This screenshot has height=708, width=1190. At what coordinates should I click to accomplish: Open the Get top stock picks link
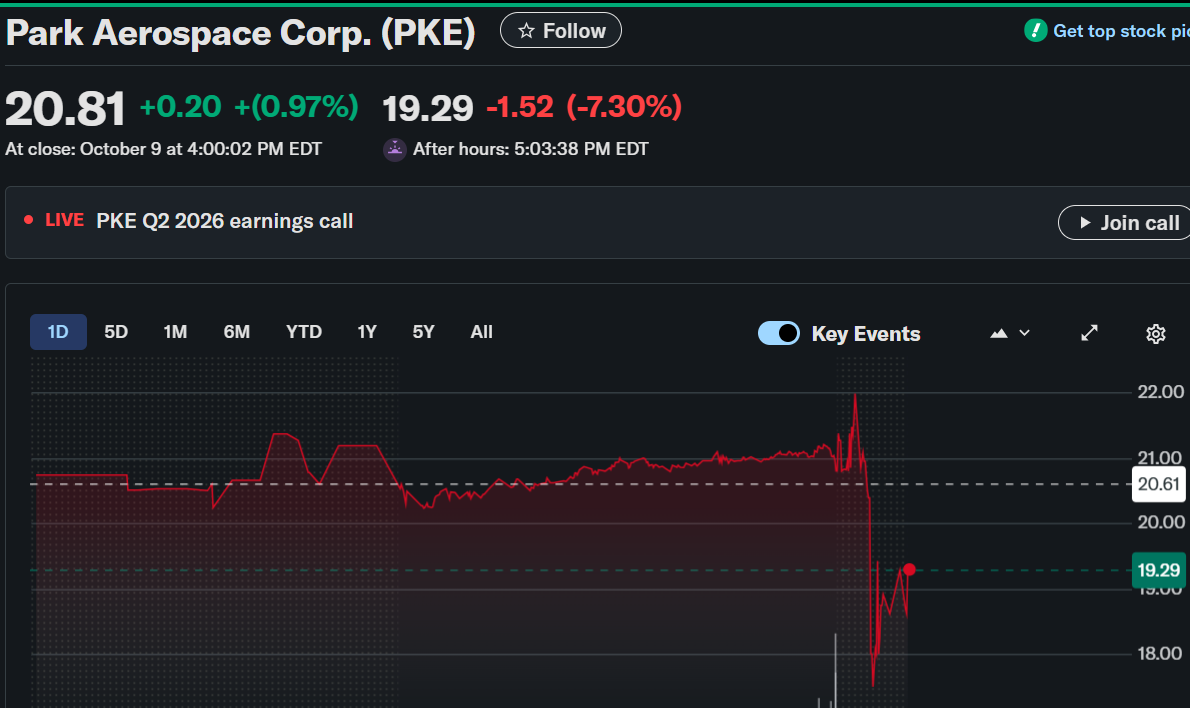[x=1121, y=31]
